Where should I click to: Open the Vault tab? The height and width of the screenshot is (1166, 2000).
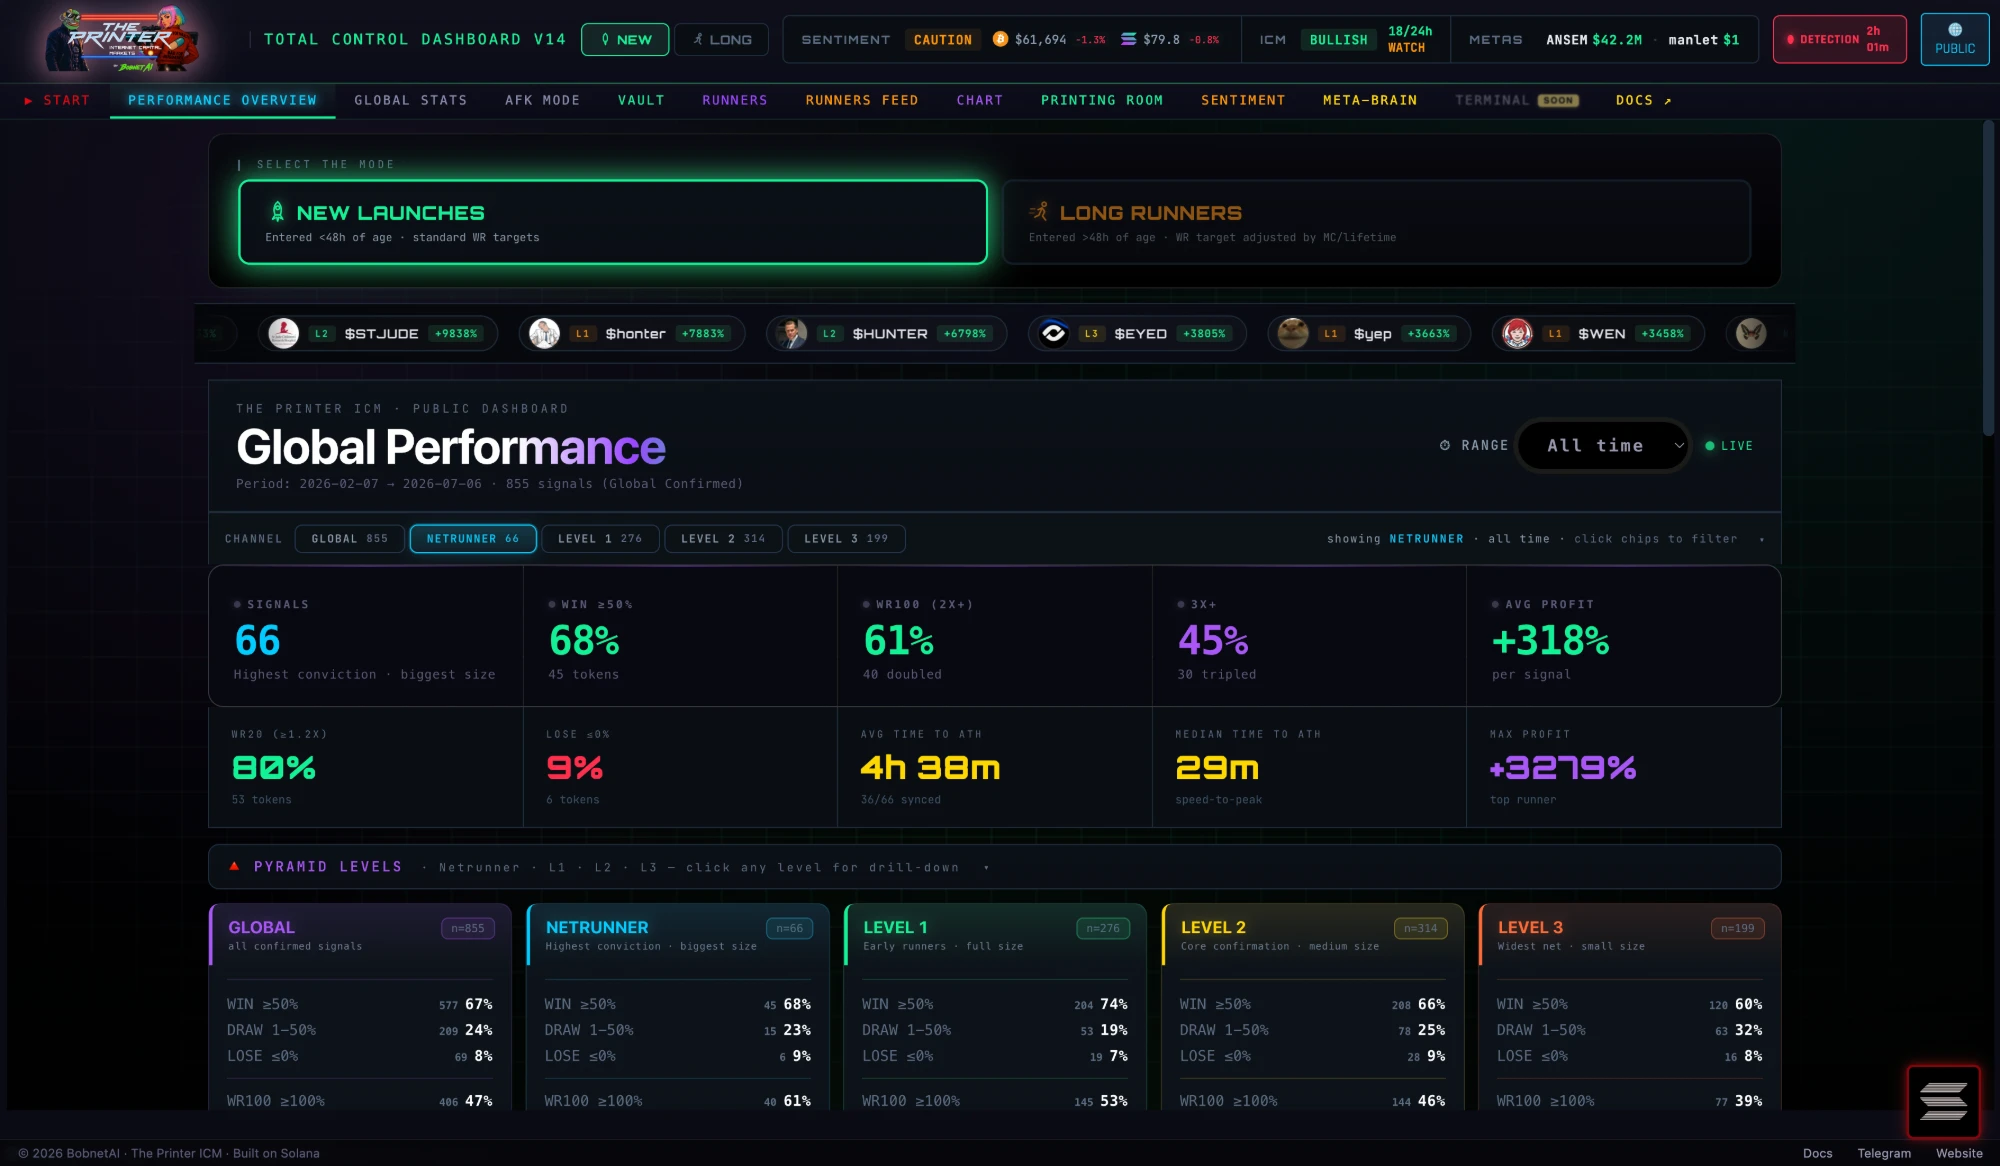point(641,101)
